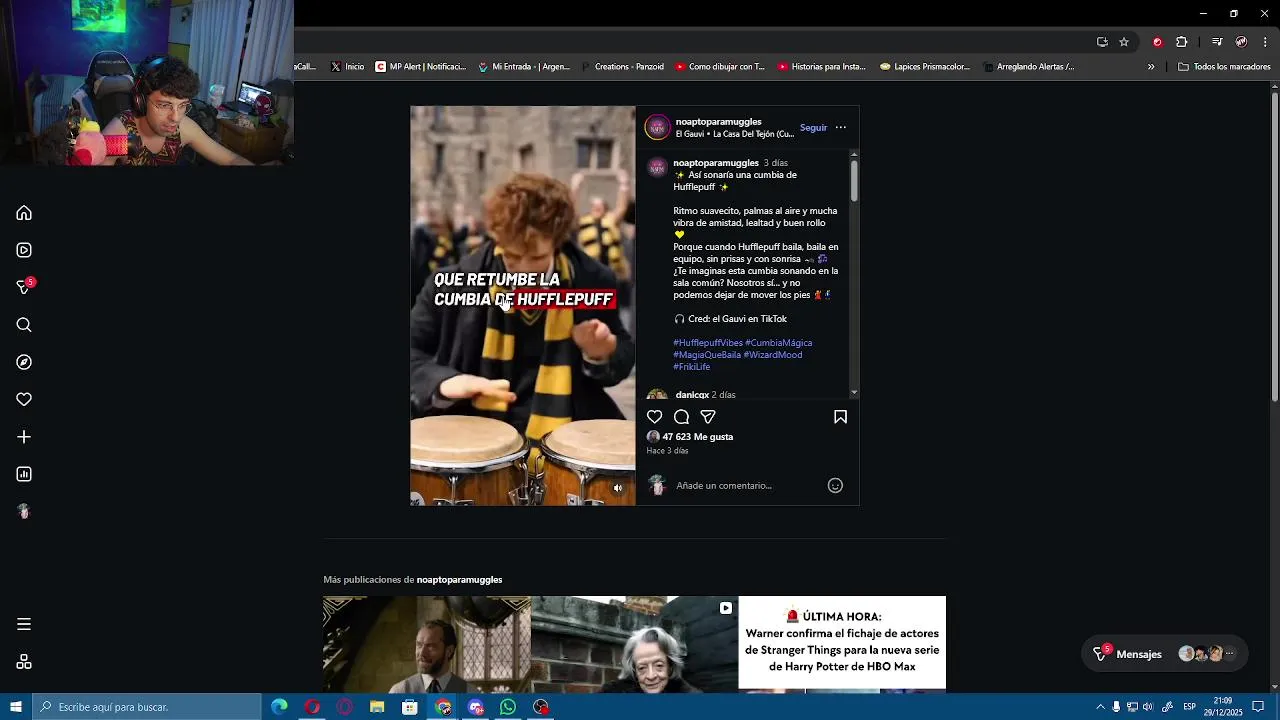Open WhatsApp from the taskbar

[508, 707]
